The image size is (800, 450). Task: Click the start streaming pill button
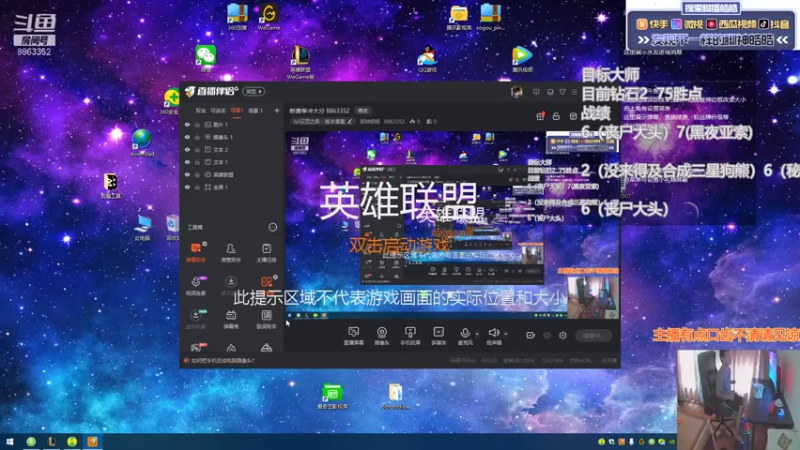point(593,335)
